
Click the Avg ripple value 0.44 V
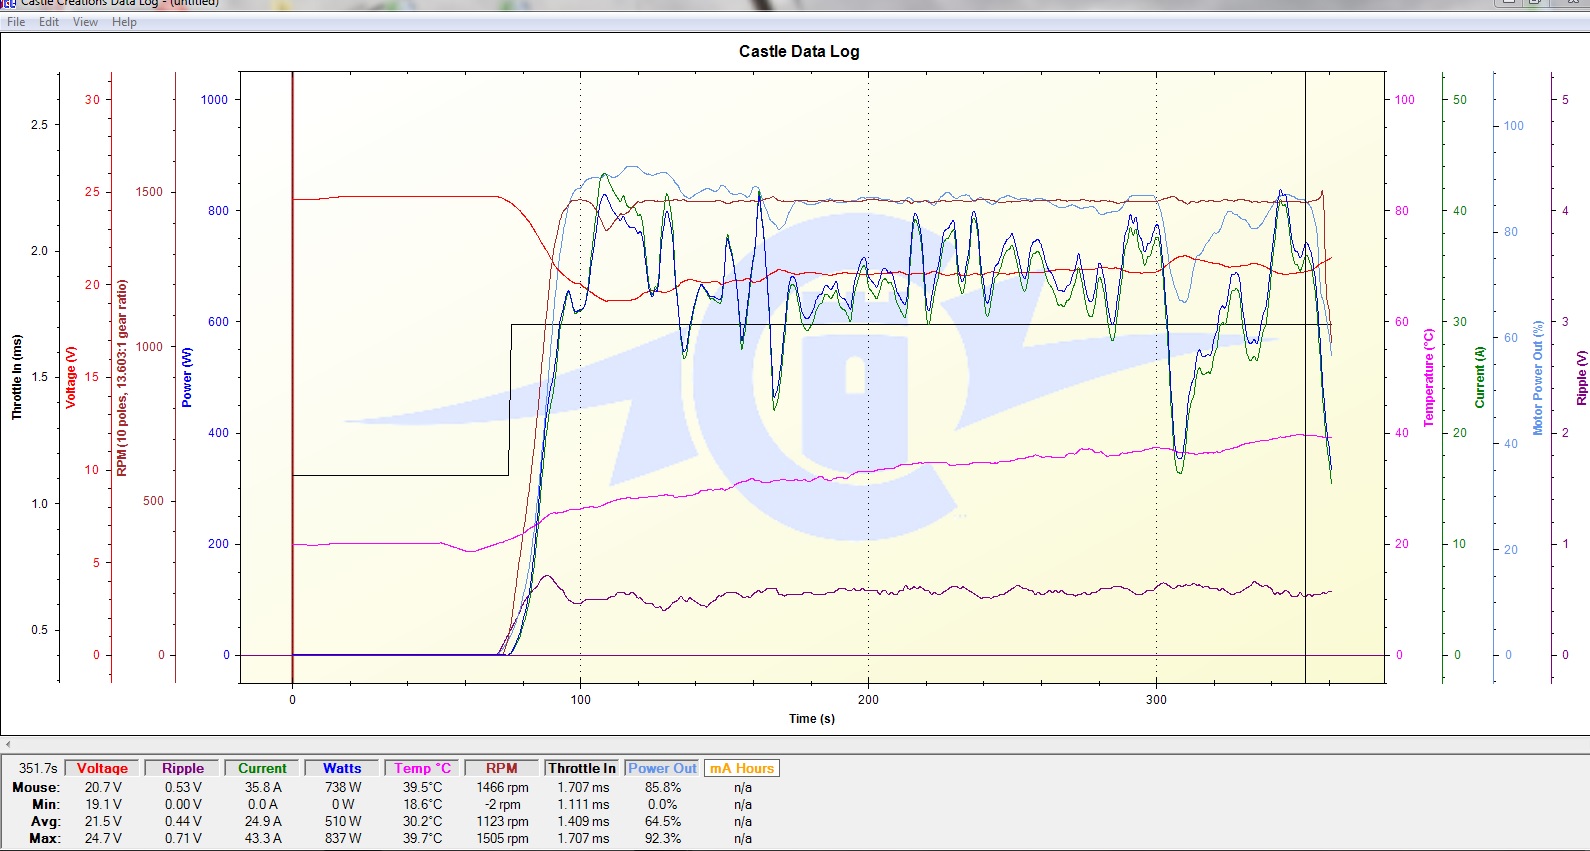click(x=183, y=821)
